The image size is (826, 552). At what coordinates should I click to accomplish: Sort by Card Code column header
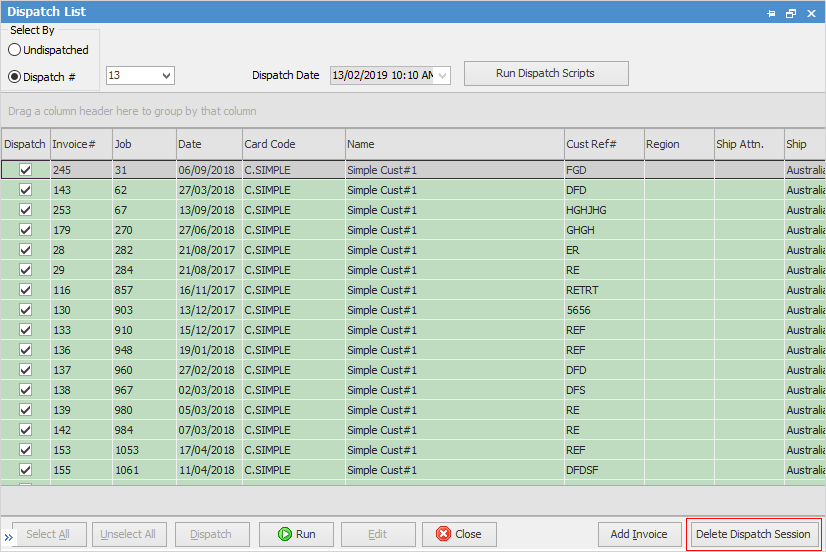292,144
